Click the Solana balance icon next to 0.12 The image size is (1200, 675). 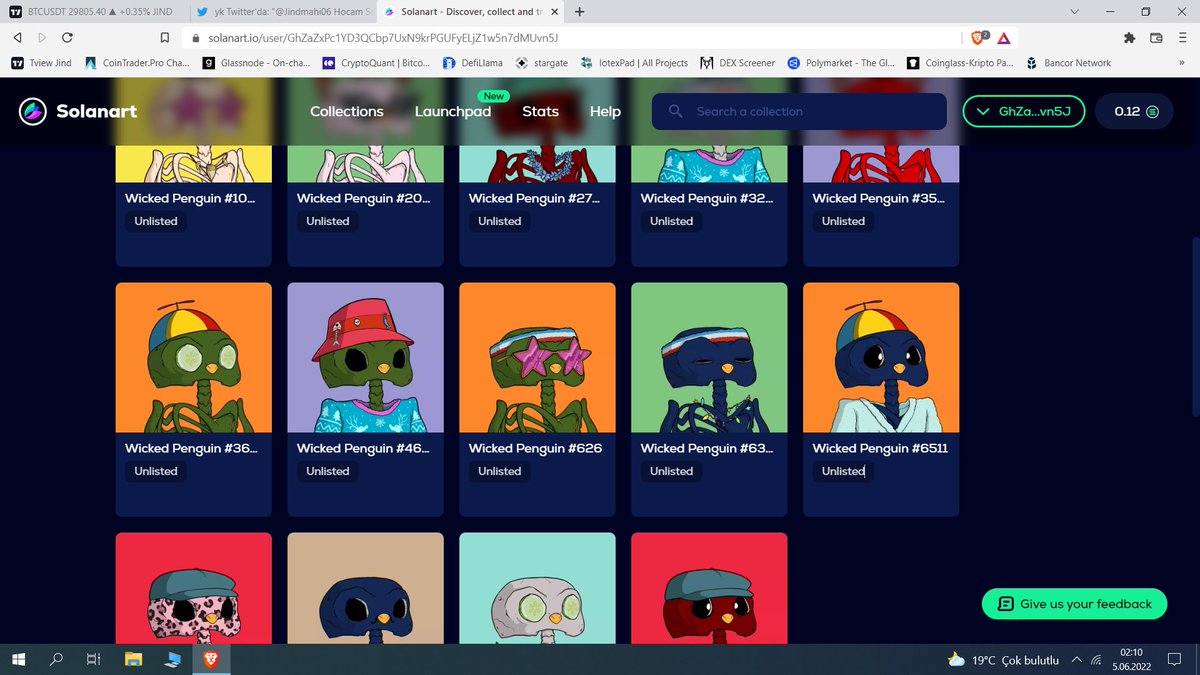pos(1152,111)
